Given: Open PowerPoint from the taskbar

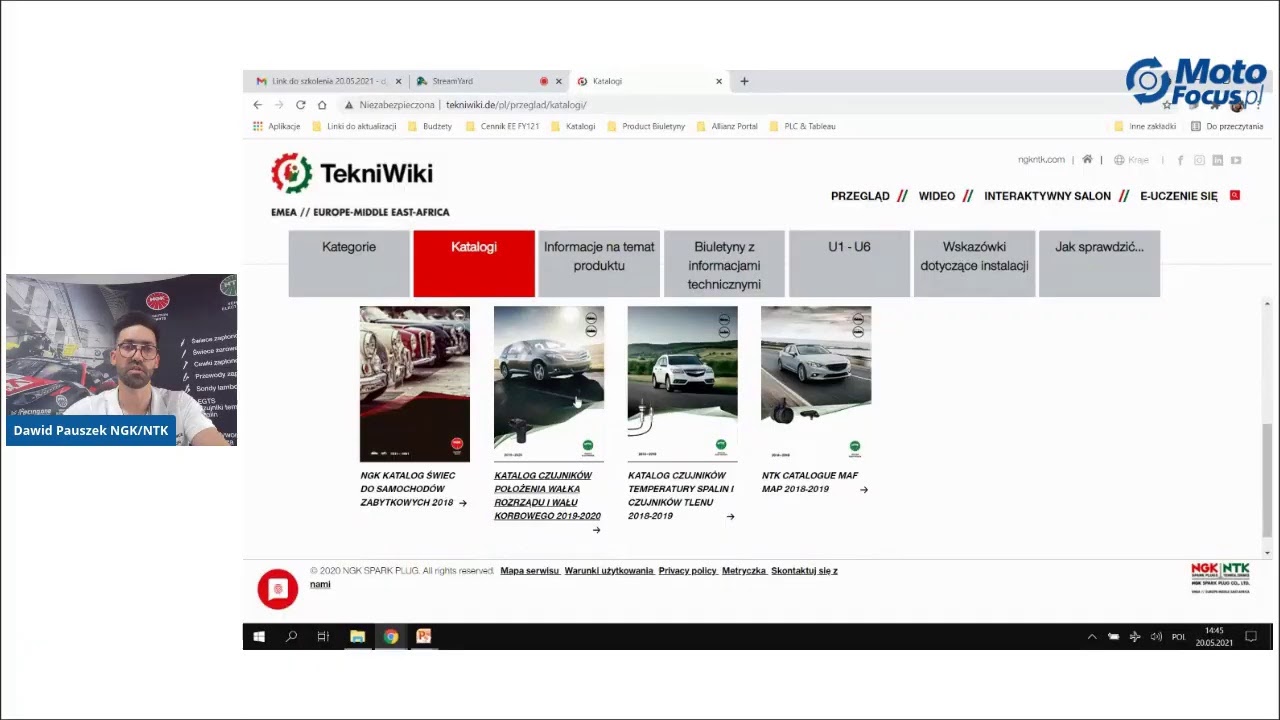Looking at the screenshot, I should [424, 636].
